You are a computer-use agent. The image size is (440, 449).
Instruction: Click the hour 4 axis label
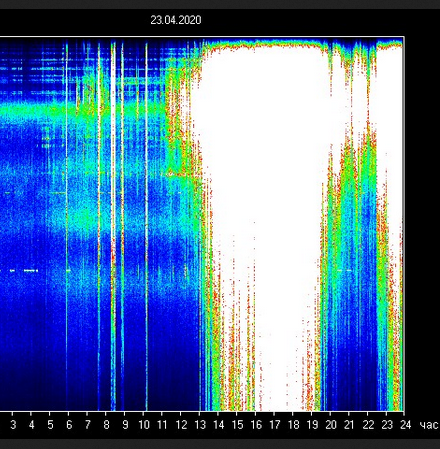[x=32, y=425]
